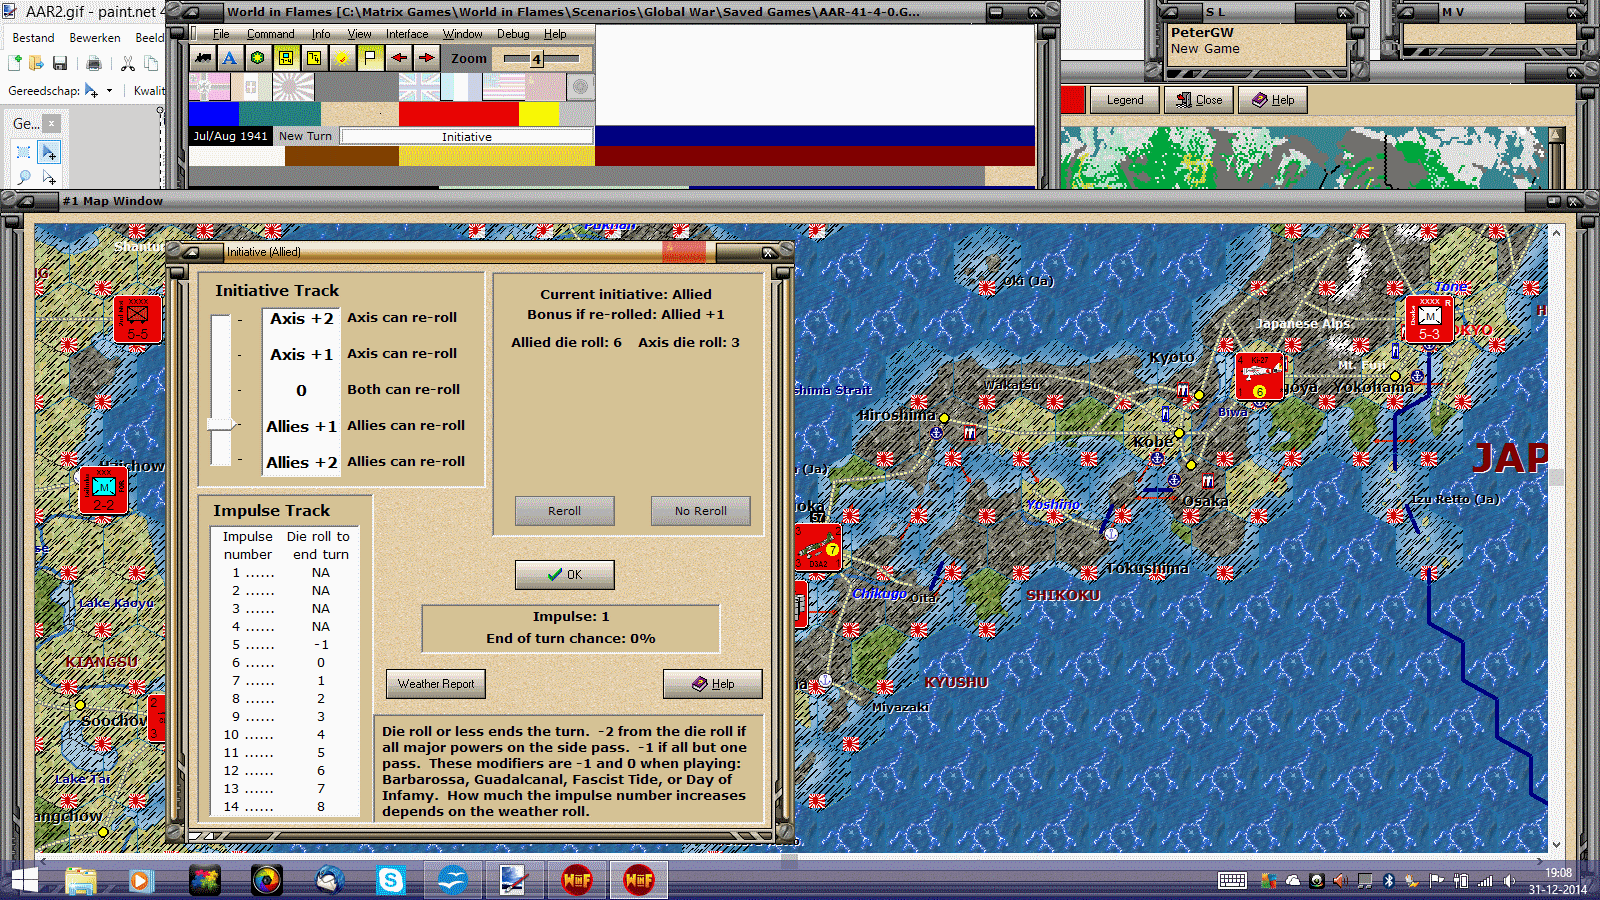This screenshot has height=900, width=1600.
Task: Click the 'End of turn chance: 0%' text
Action: 571,638
